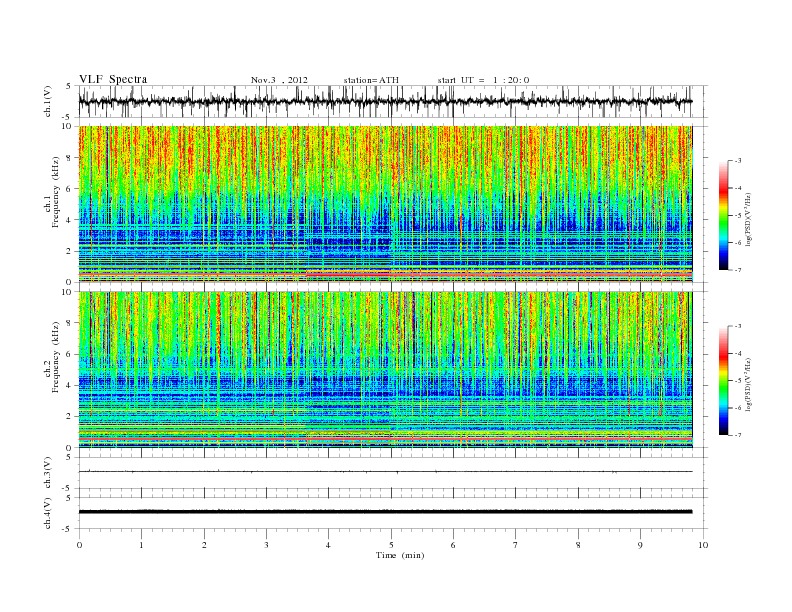
Task: Click the ch.1 spectrogram panel
Action: (x=385, y=204)
